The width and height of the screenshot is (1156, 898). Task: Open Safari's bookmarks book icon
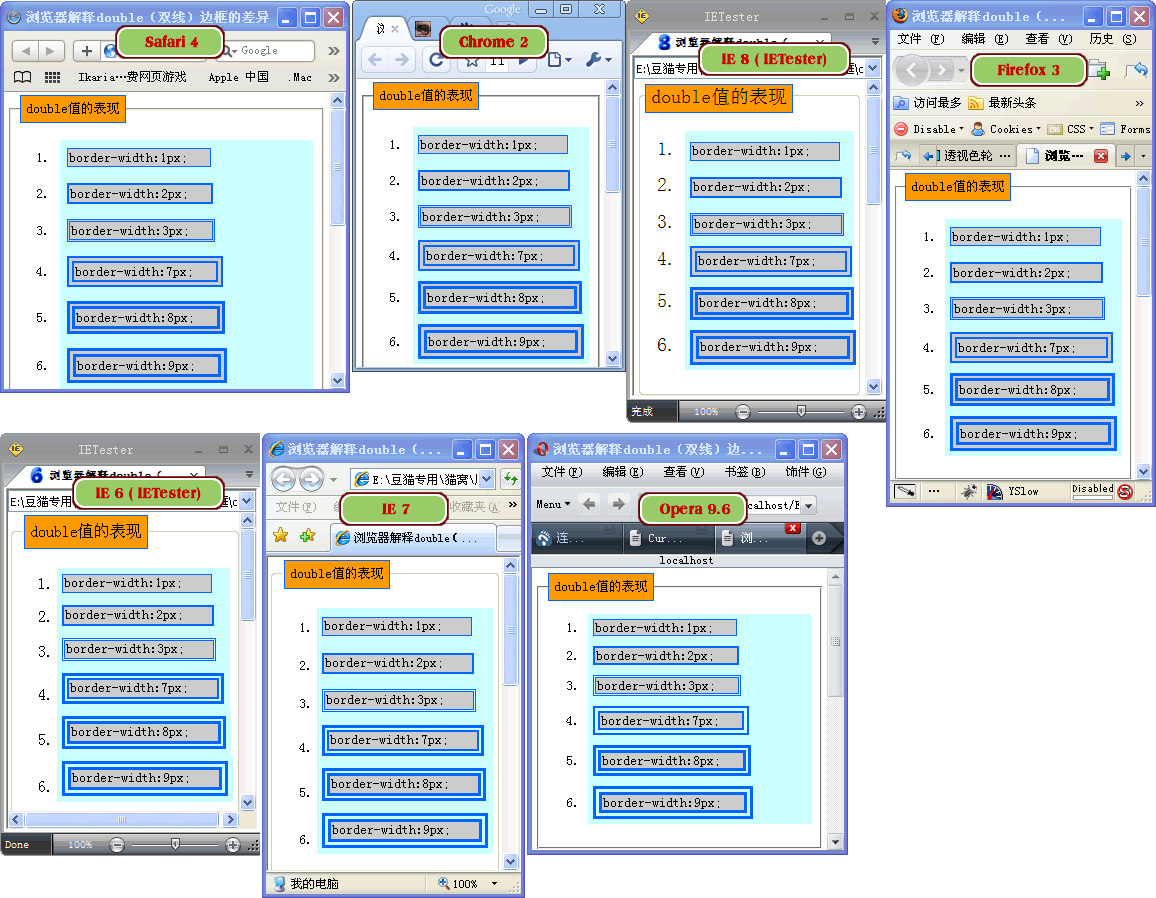click(x=23, y=77)
